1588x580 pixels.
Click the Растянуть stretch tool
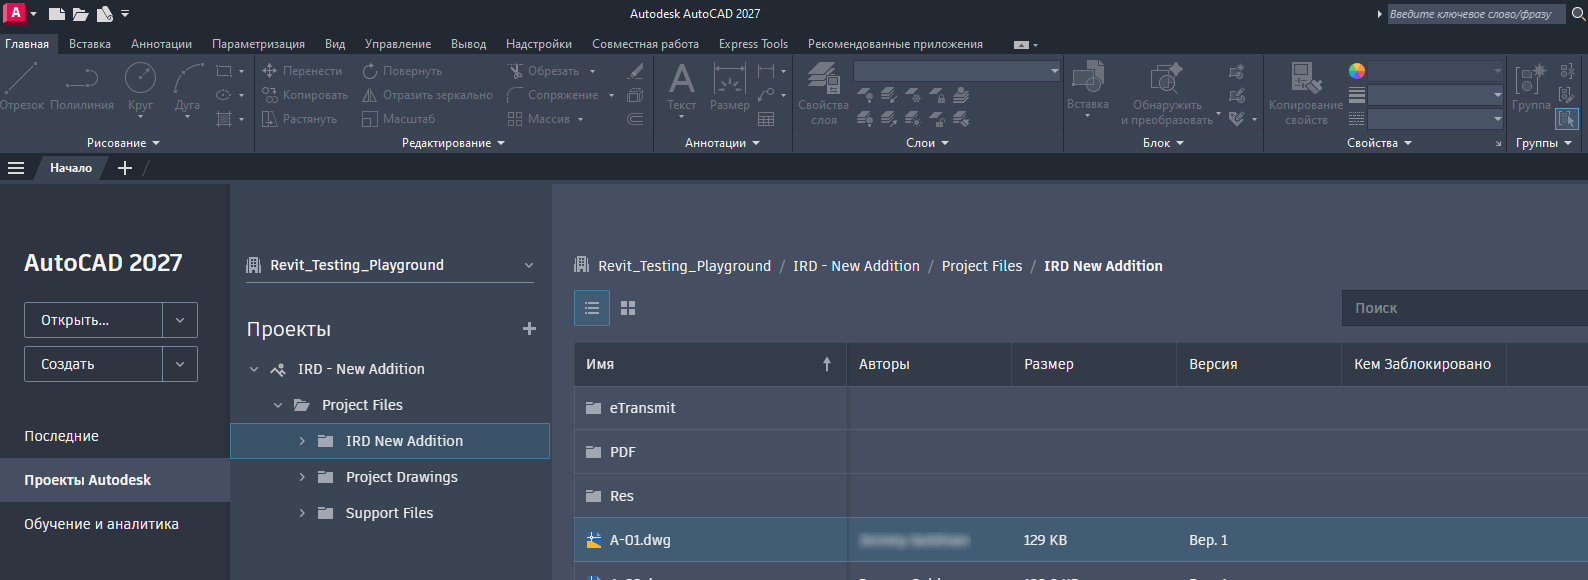[x=299, y=119]
